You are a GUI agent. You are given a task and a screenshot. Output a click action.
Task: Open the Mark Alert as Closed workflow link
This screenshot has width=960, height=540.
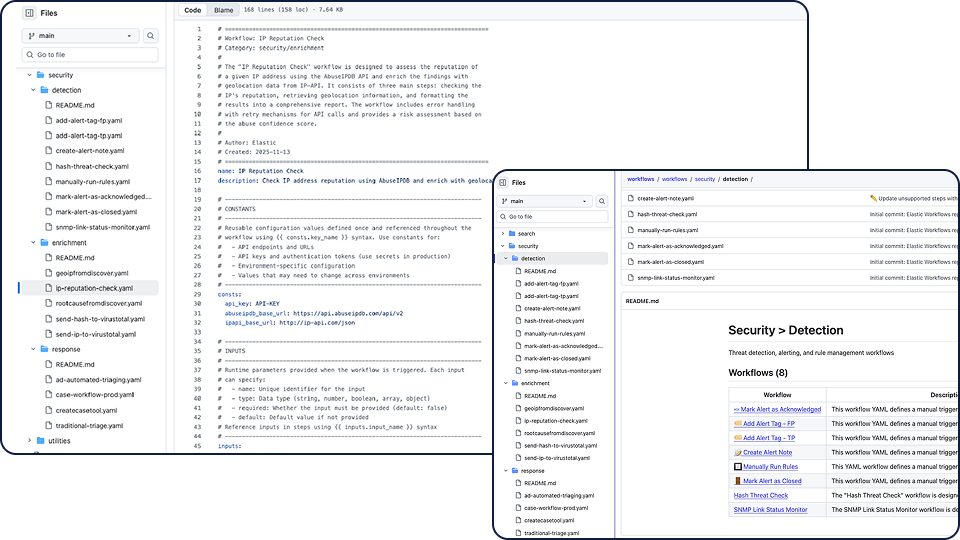tap(768, 481)
